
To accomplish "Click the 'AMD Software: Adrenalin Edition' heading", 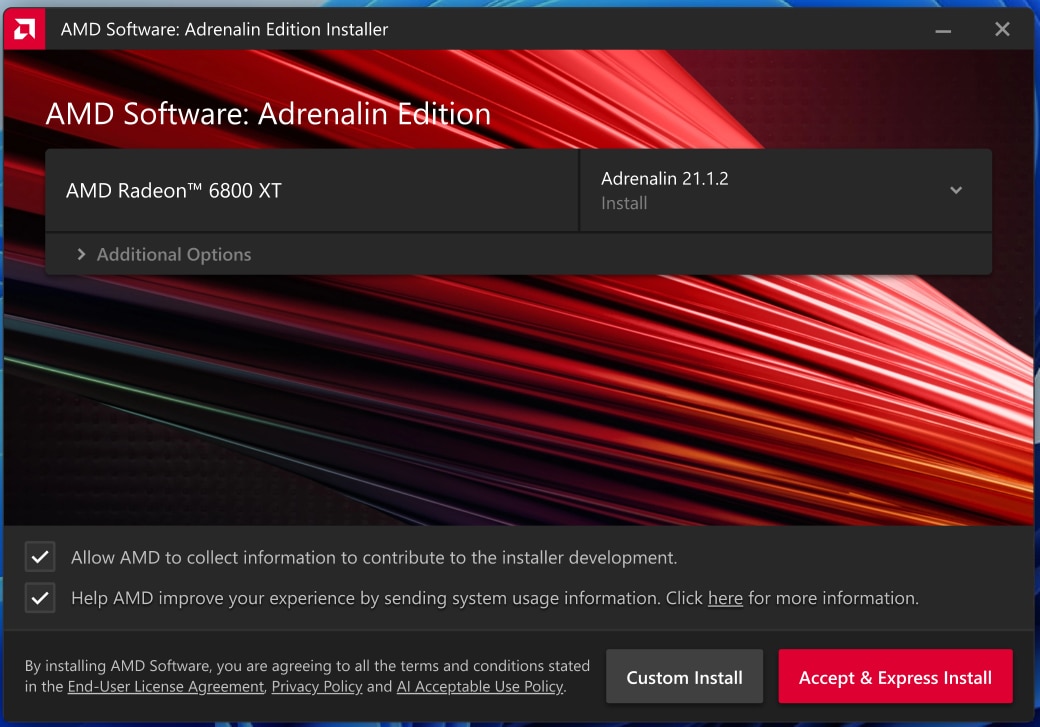I will [268, 114].
